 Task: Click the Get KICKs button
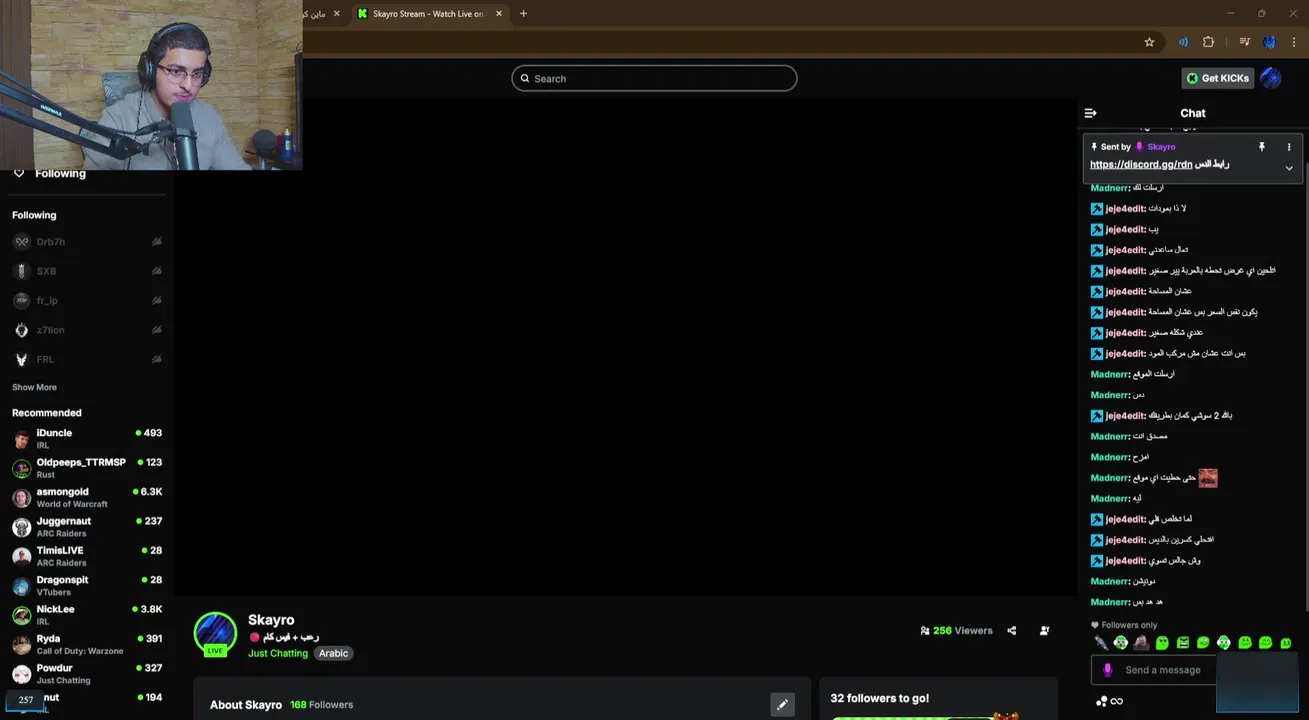point(1217,78)
